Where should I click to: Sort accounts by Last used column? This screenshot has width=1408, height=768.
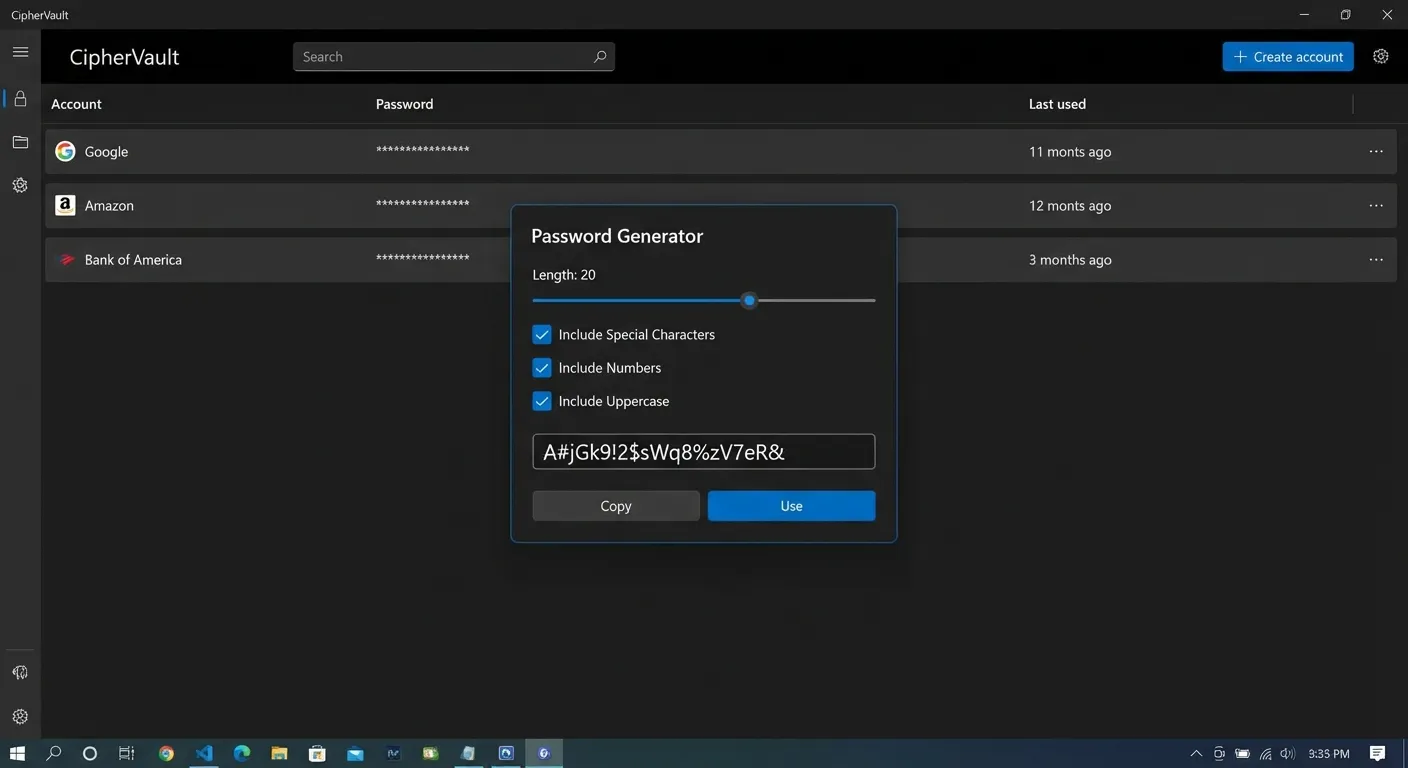[x=1056, y=103]
